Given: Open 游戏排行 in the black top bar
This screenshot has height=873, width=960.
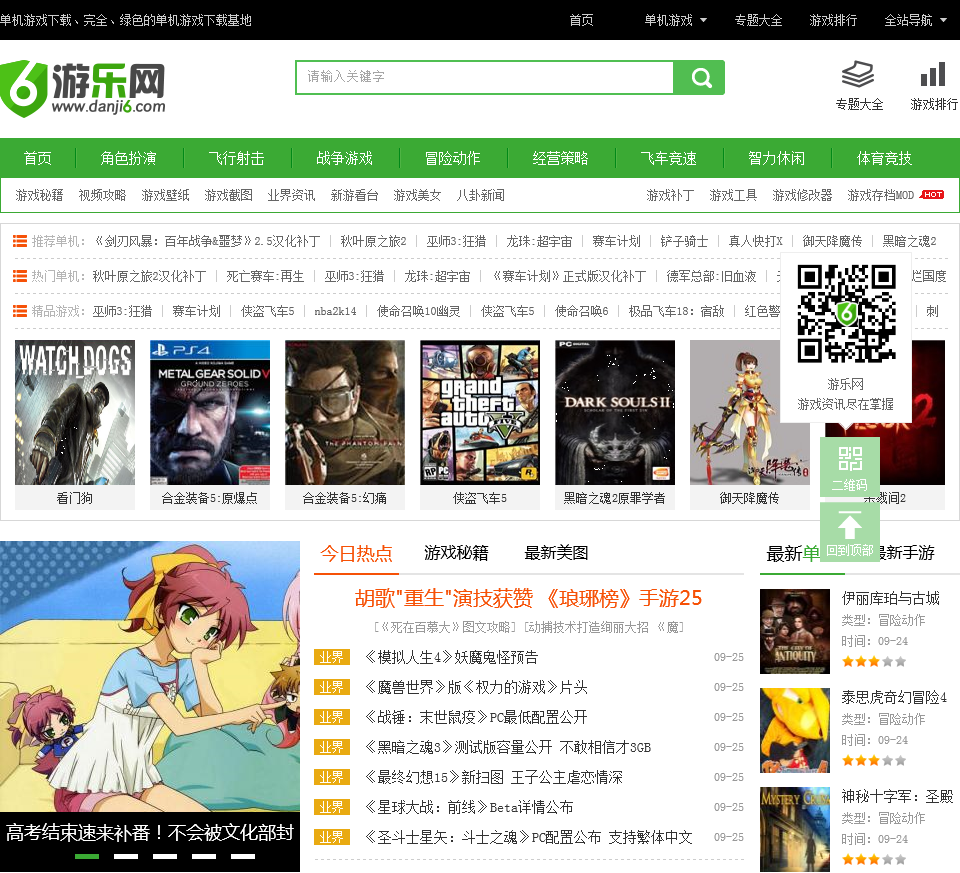Looking at the screenshot, I should (833, 20).
